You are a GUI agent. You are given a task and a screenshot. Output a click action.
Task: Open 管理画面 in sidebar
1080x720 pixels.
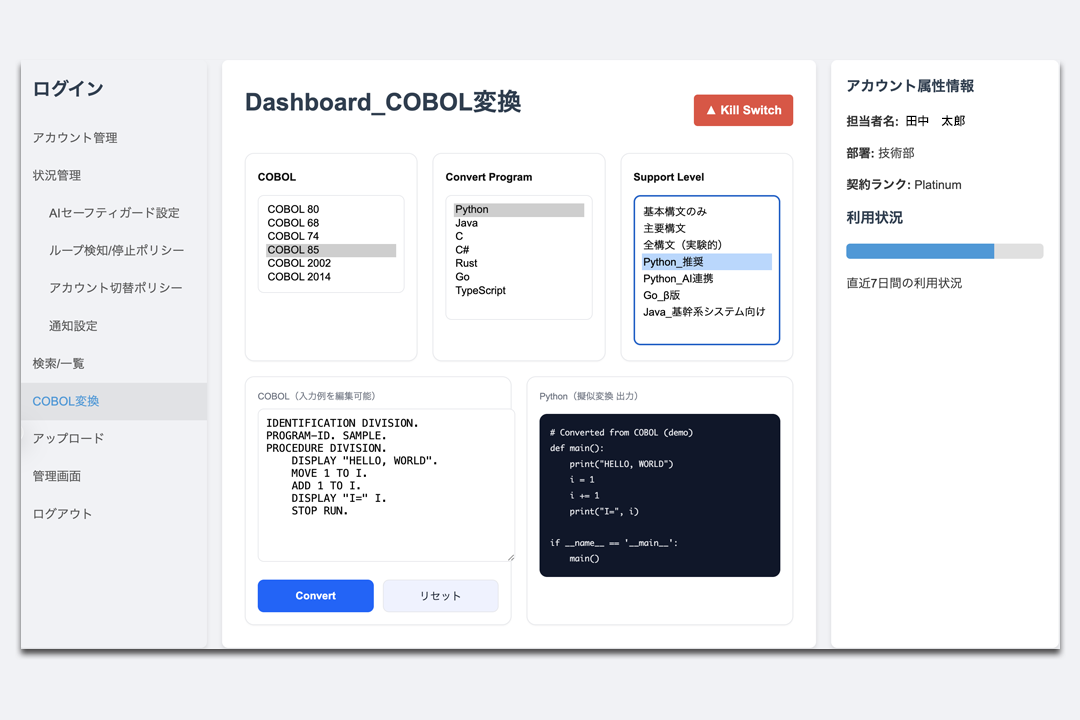coord(57,476)
